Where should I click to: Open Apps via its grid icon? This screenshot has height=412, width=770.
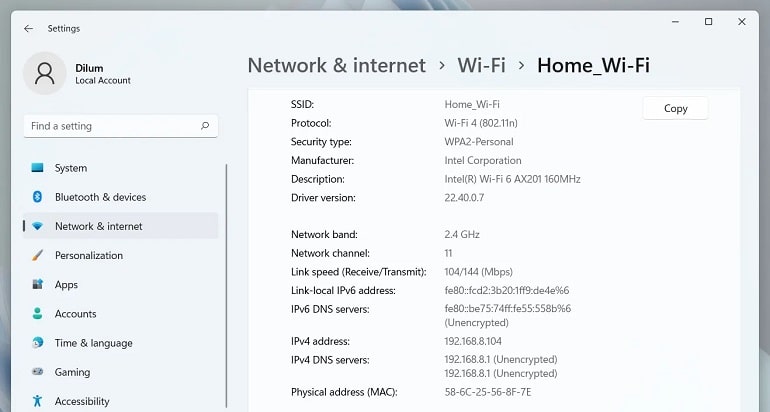point(37,284)
